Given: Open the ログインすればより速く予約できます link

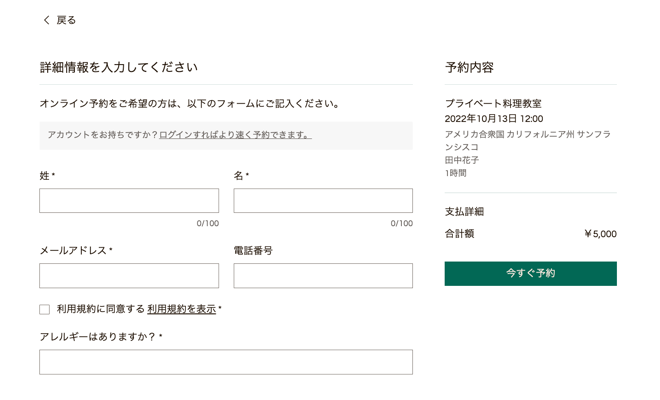Looking at the screenshot, I should click(235, 135).
